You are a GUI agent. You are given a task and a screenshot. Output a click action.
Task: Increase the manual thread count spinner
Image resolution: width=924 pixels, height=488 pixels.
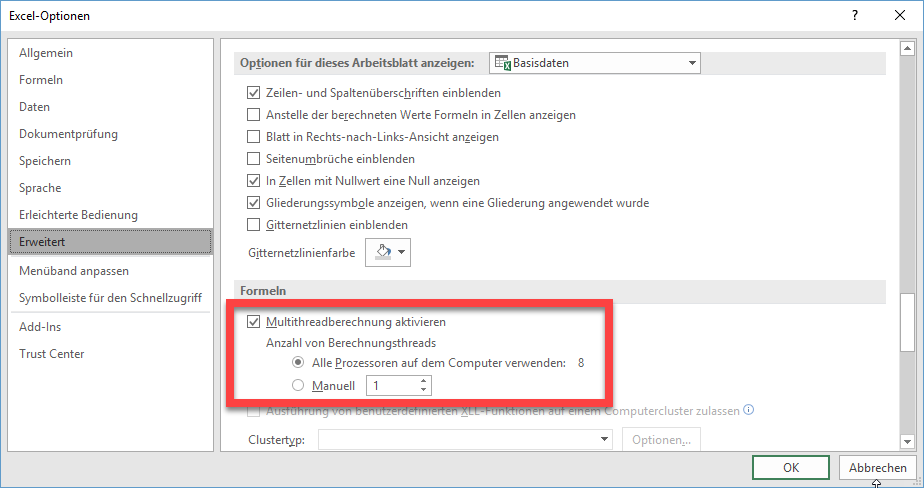pyautogui.click(x=425, y=380)
